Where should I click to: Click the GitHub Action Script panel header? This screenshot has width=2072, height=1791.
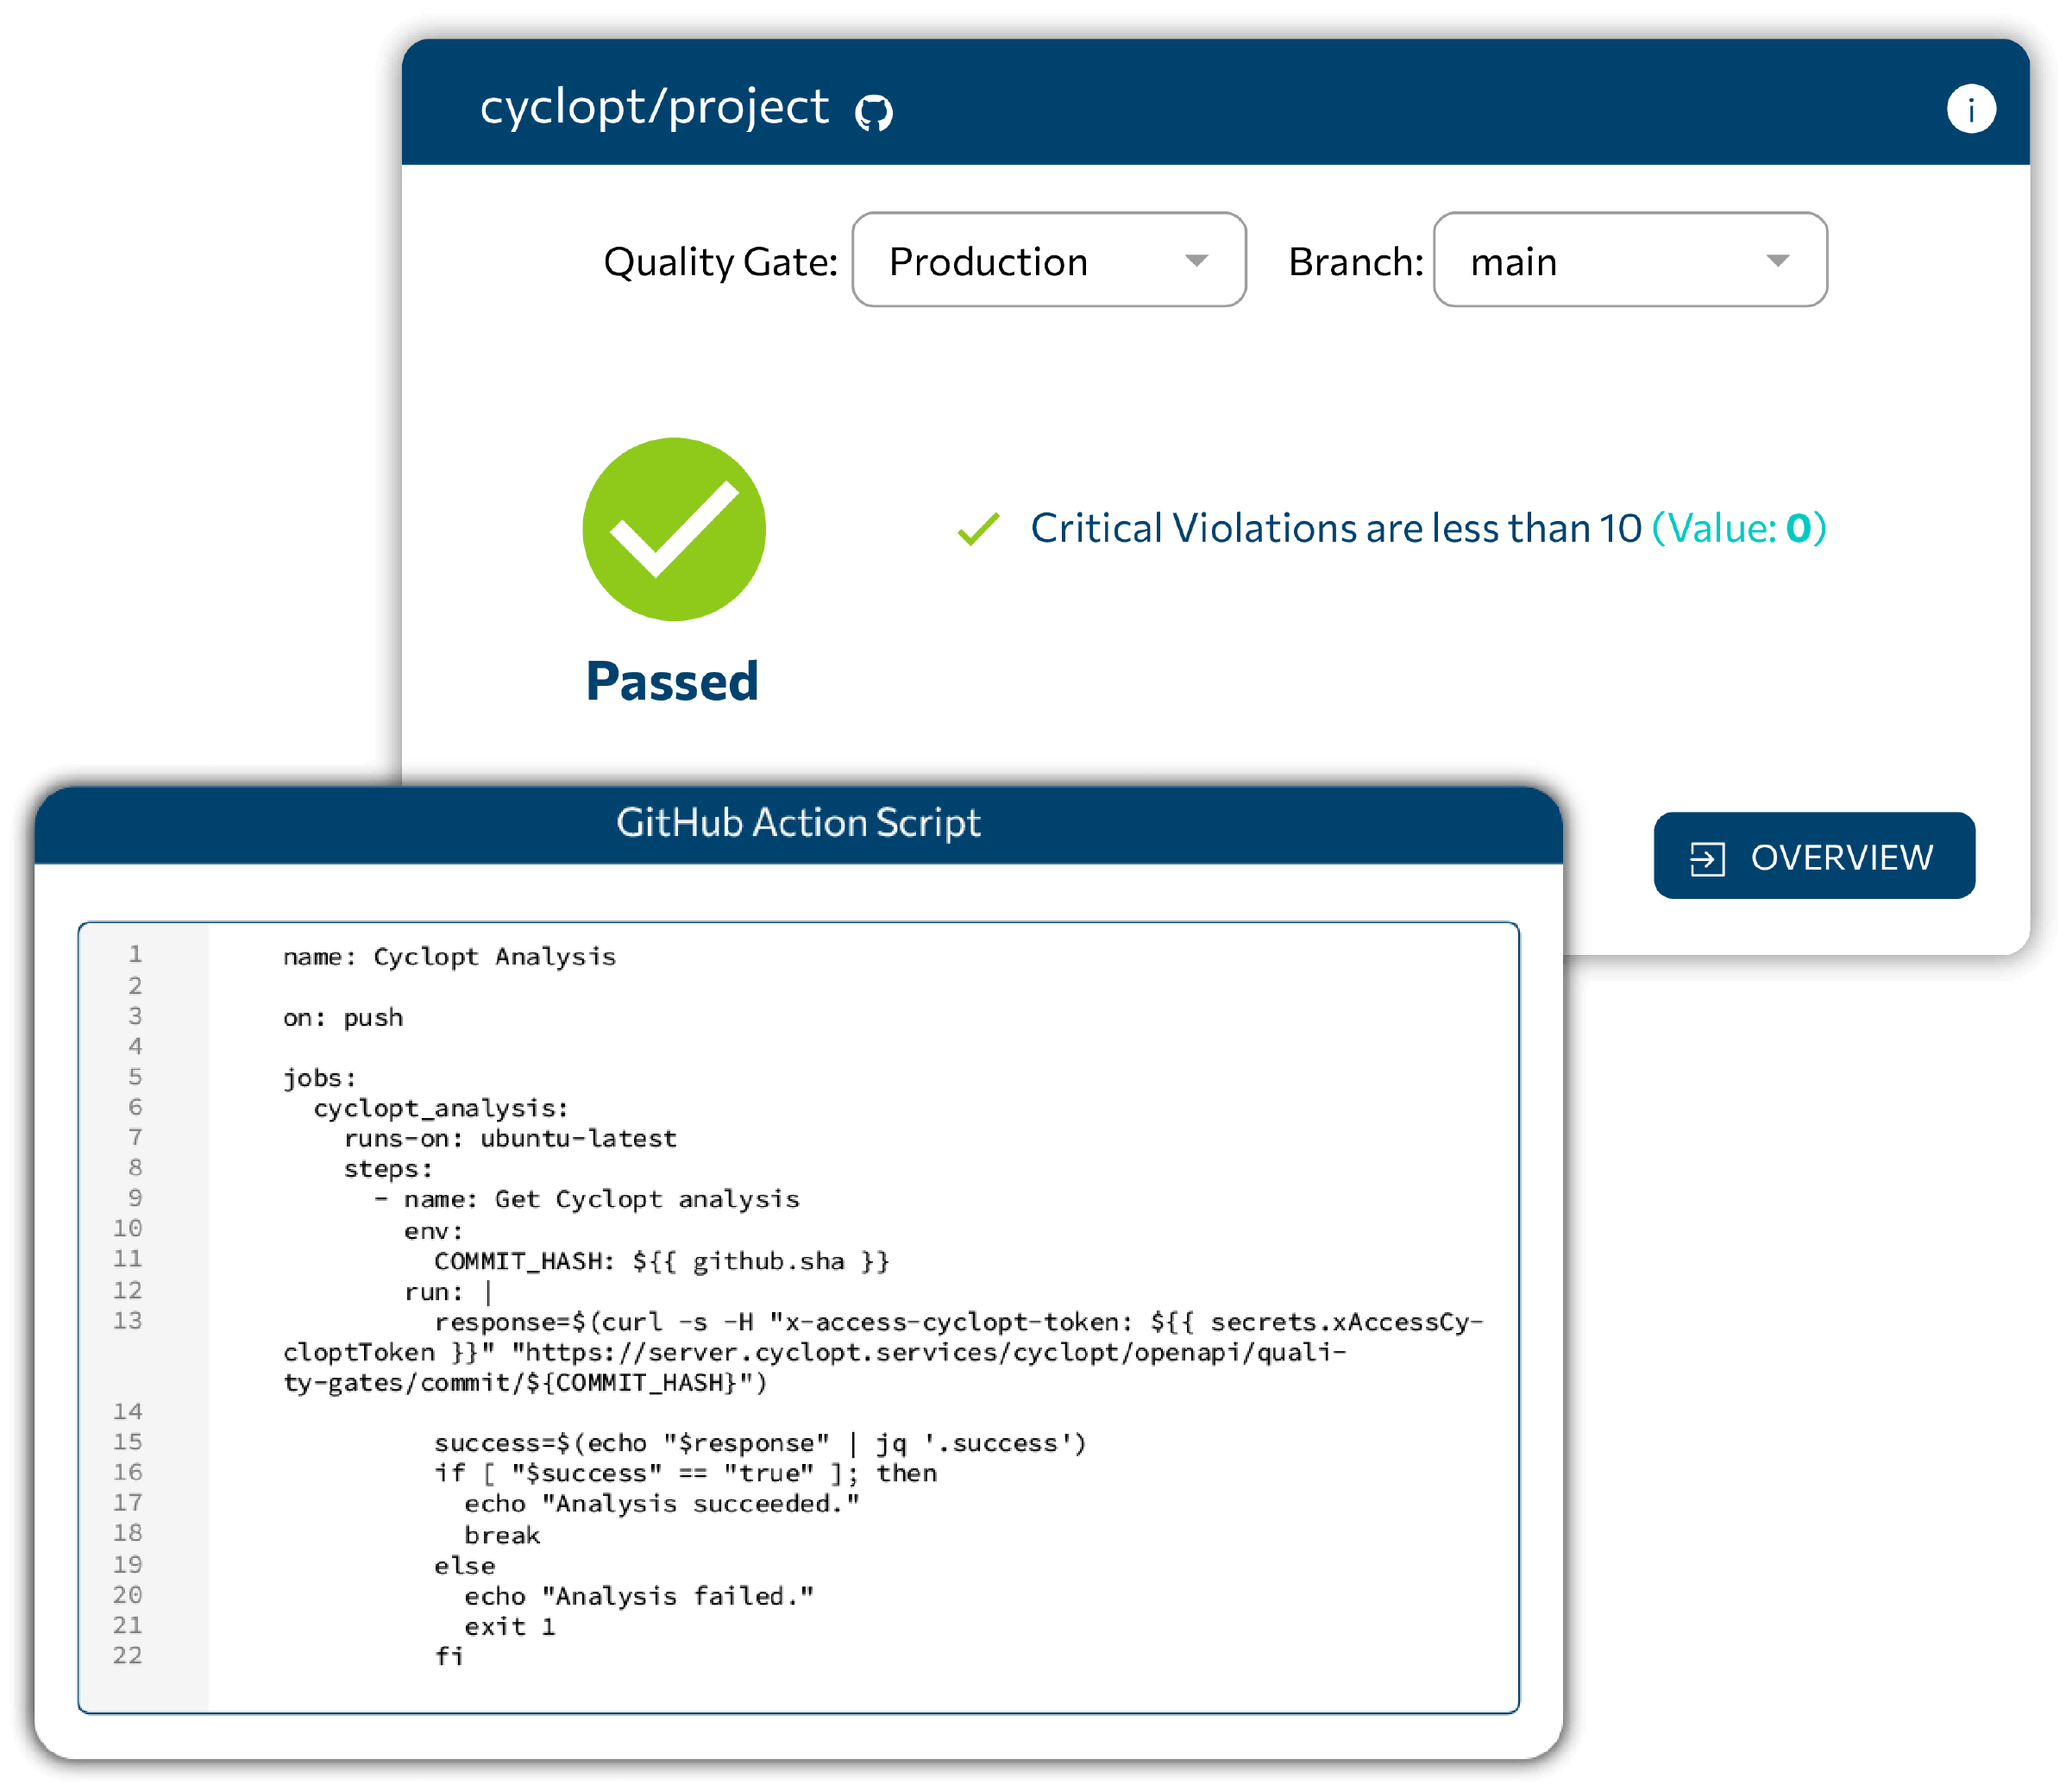(x=798, y=823)
